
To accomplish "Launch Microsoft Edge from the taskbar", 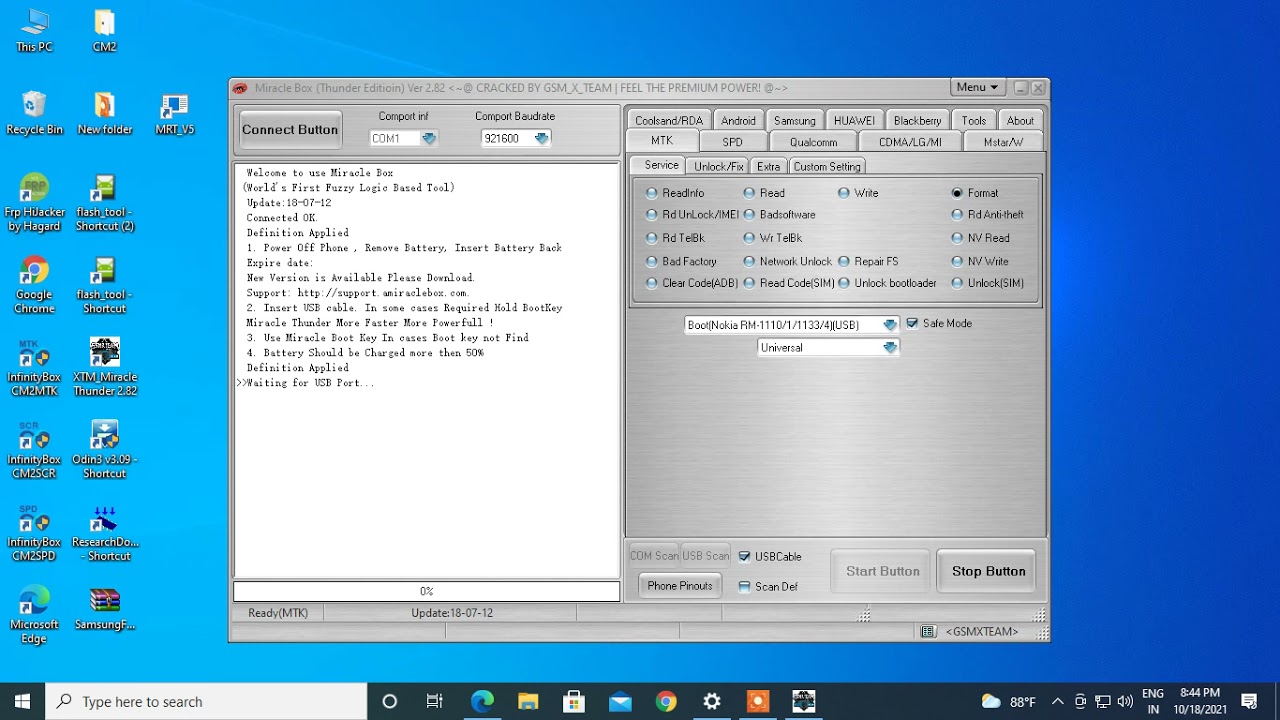I will 482,701.
